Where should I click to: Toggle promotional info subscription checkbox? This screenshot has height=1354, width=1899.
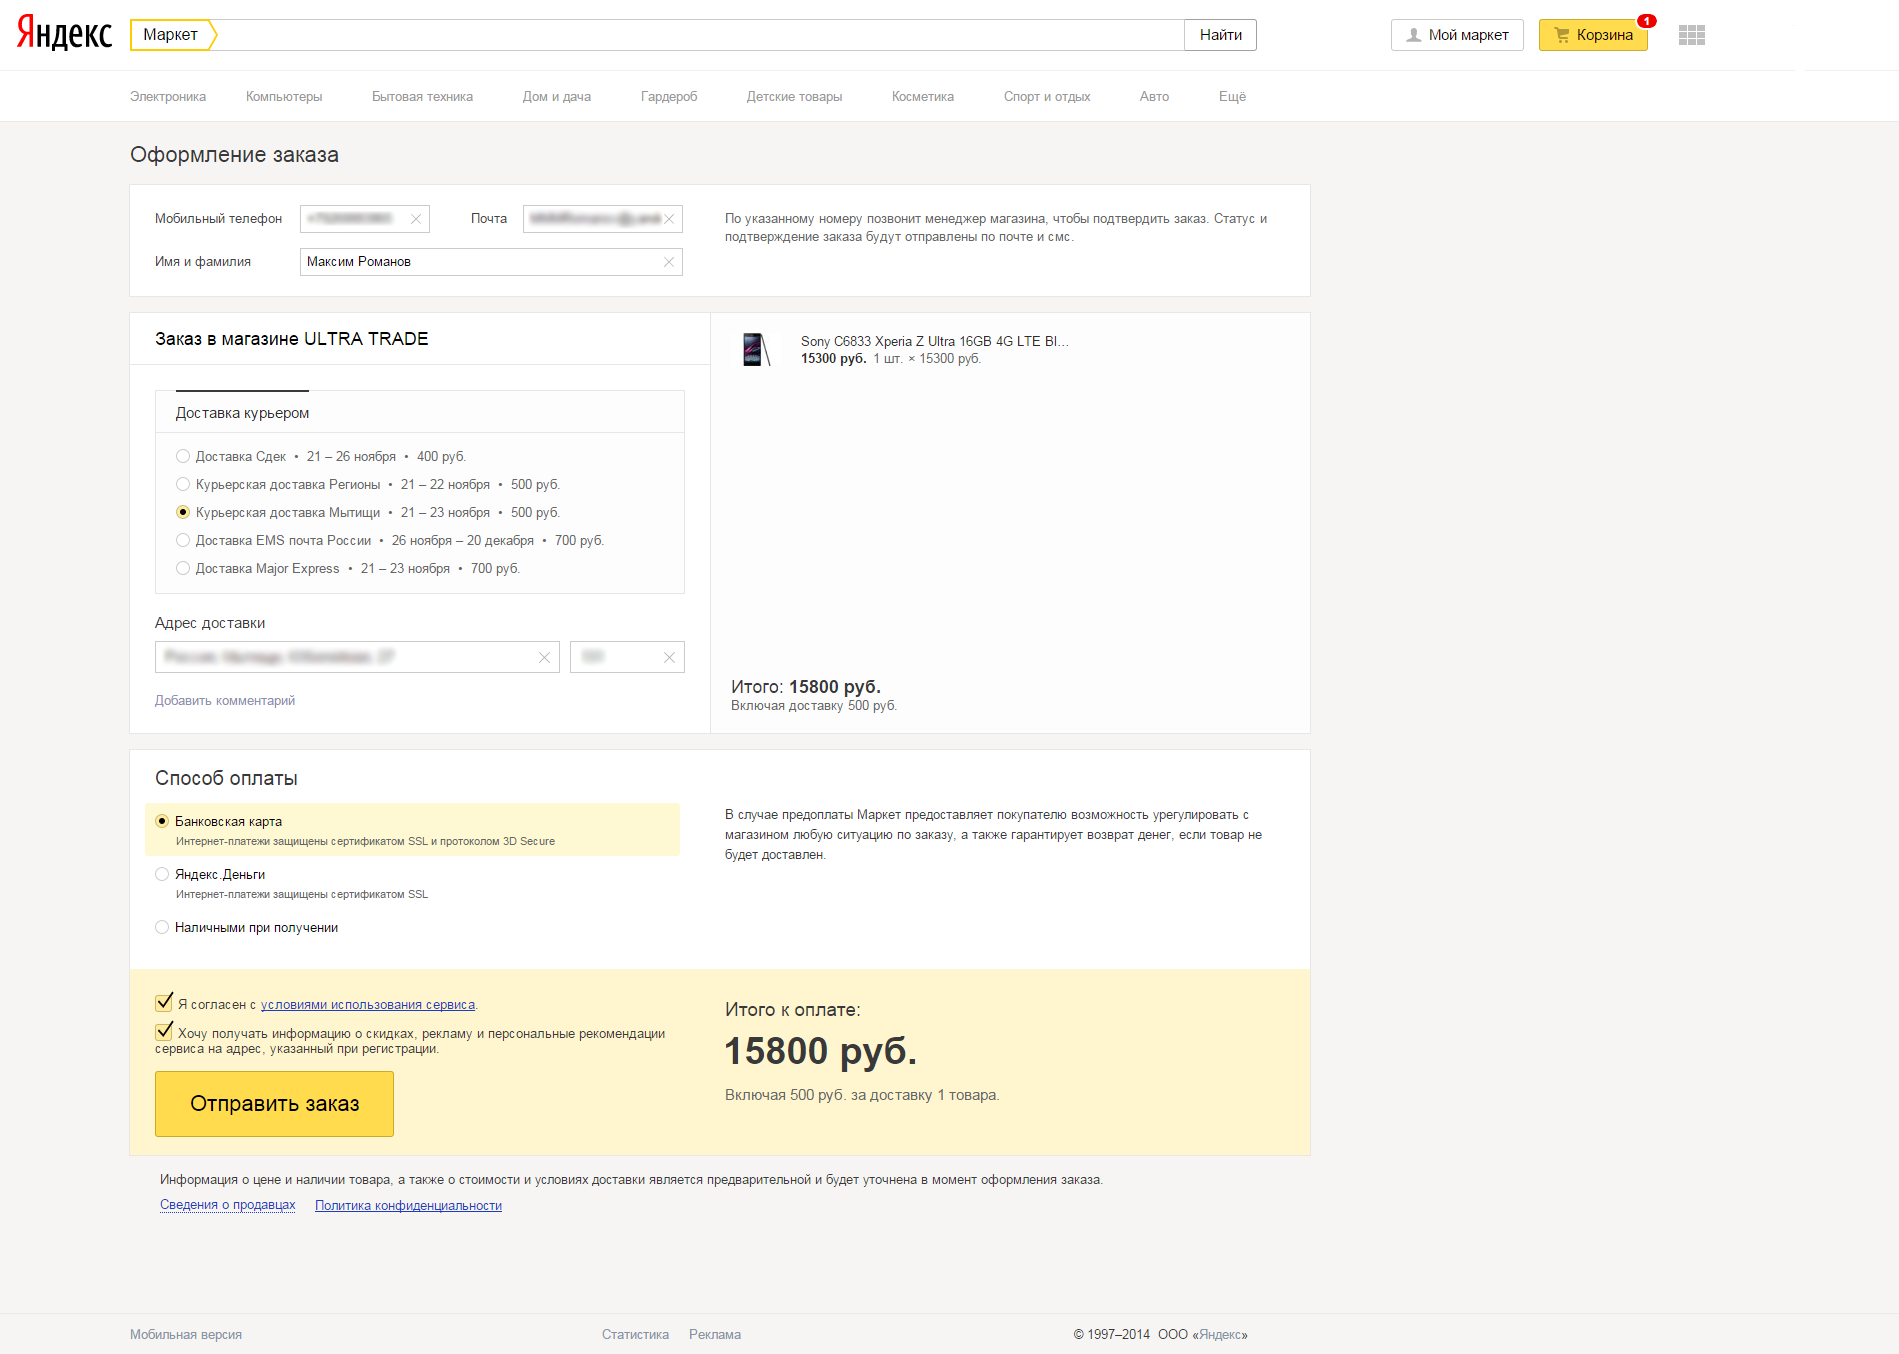[164, 1031]
